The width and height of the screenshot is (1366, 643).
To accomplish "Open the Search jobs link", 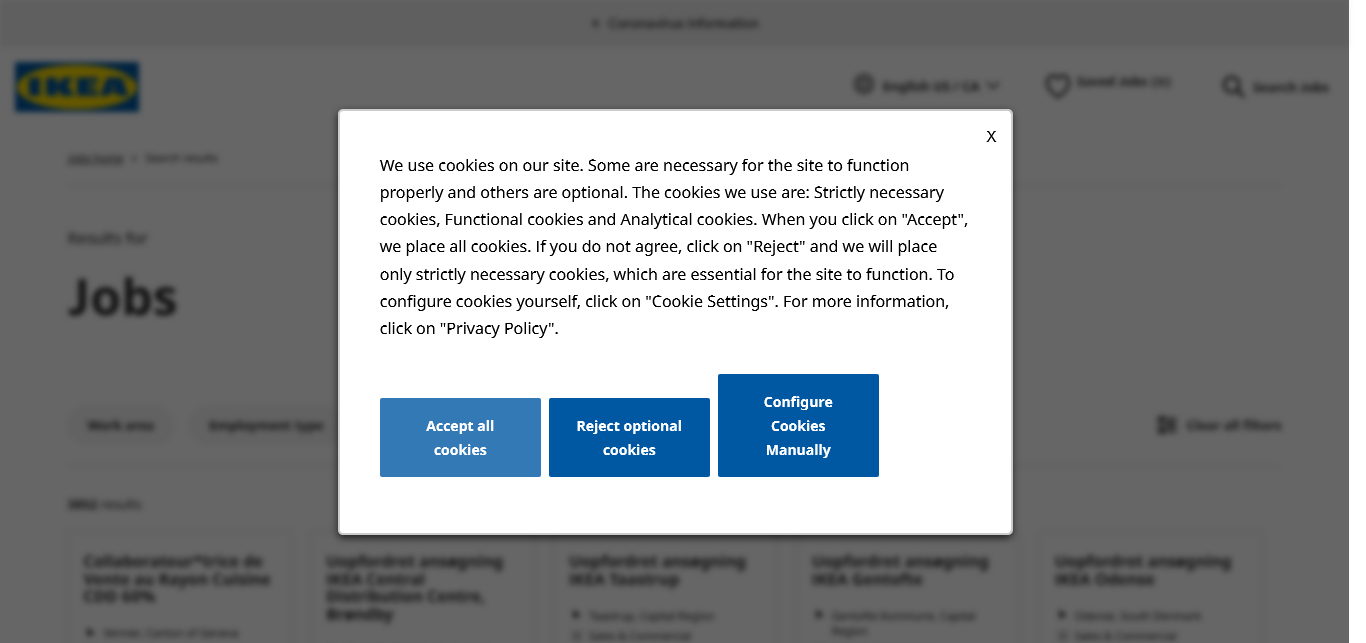I will point(1290,88).
